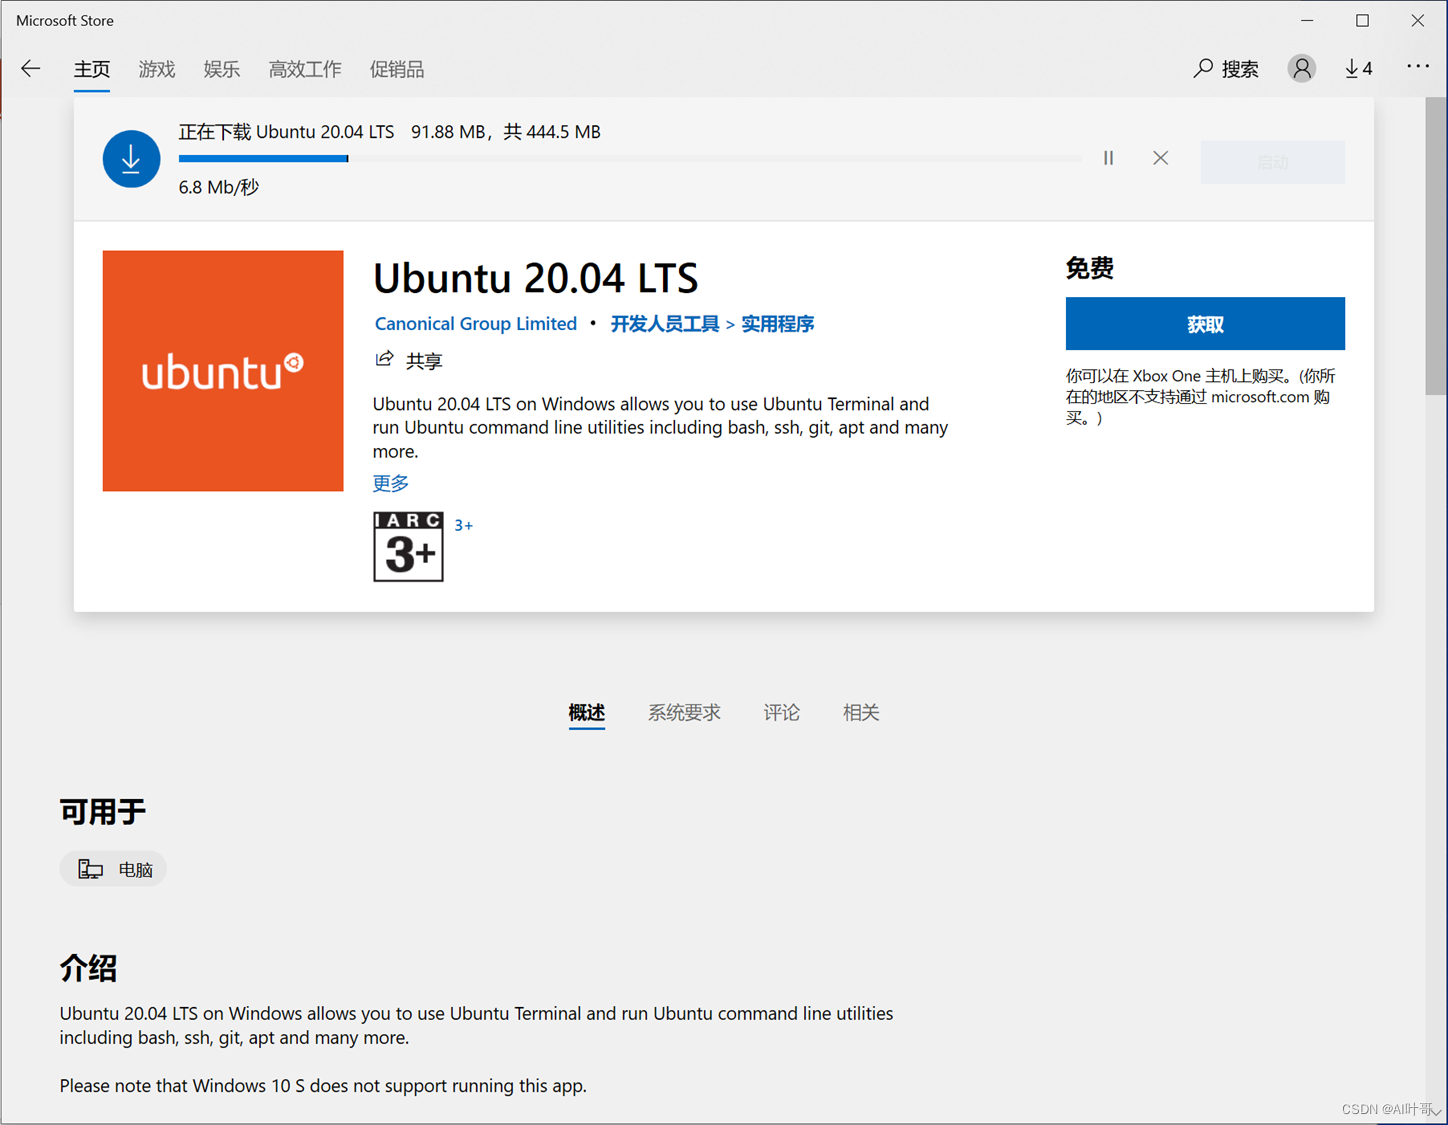The width and height of the screenshot is (1448, 1125).
Task: Open the 开发人员工具 category link
Action: (665, 324)
